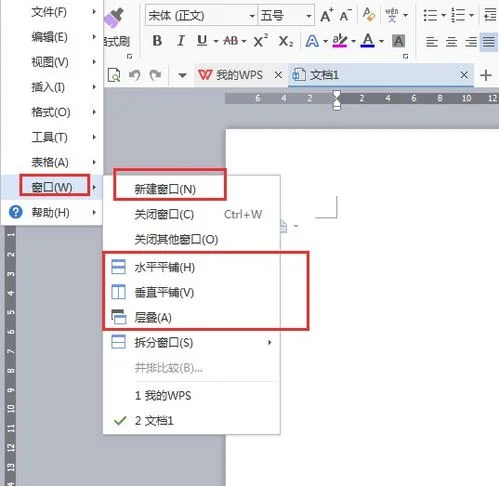Apply subscript formatting
The image size is (499, 486).
(x=286, y=42)
